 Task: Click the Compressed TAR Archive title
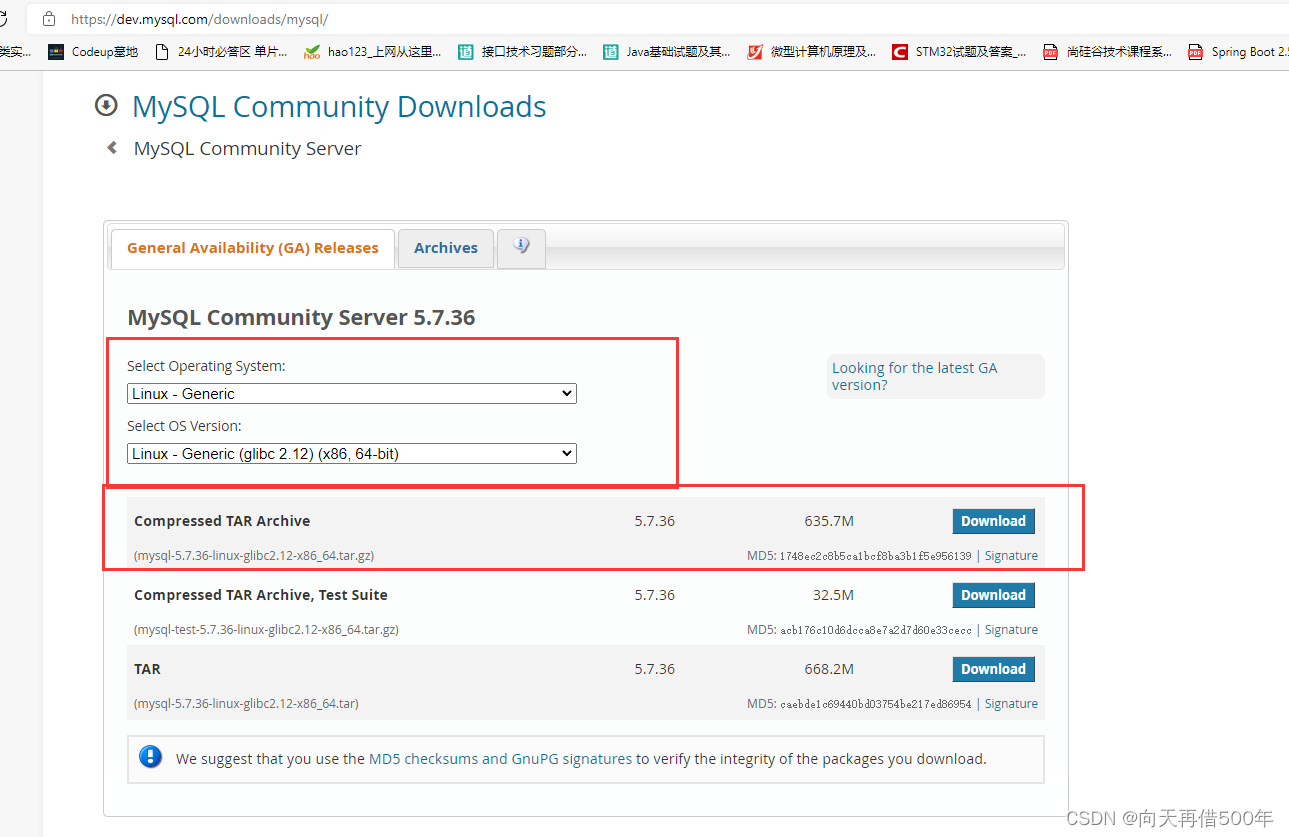(x=222, y=521)
